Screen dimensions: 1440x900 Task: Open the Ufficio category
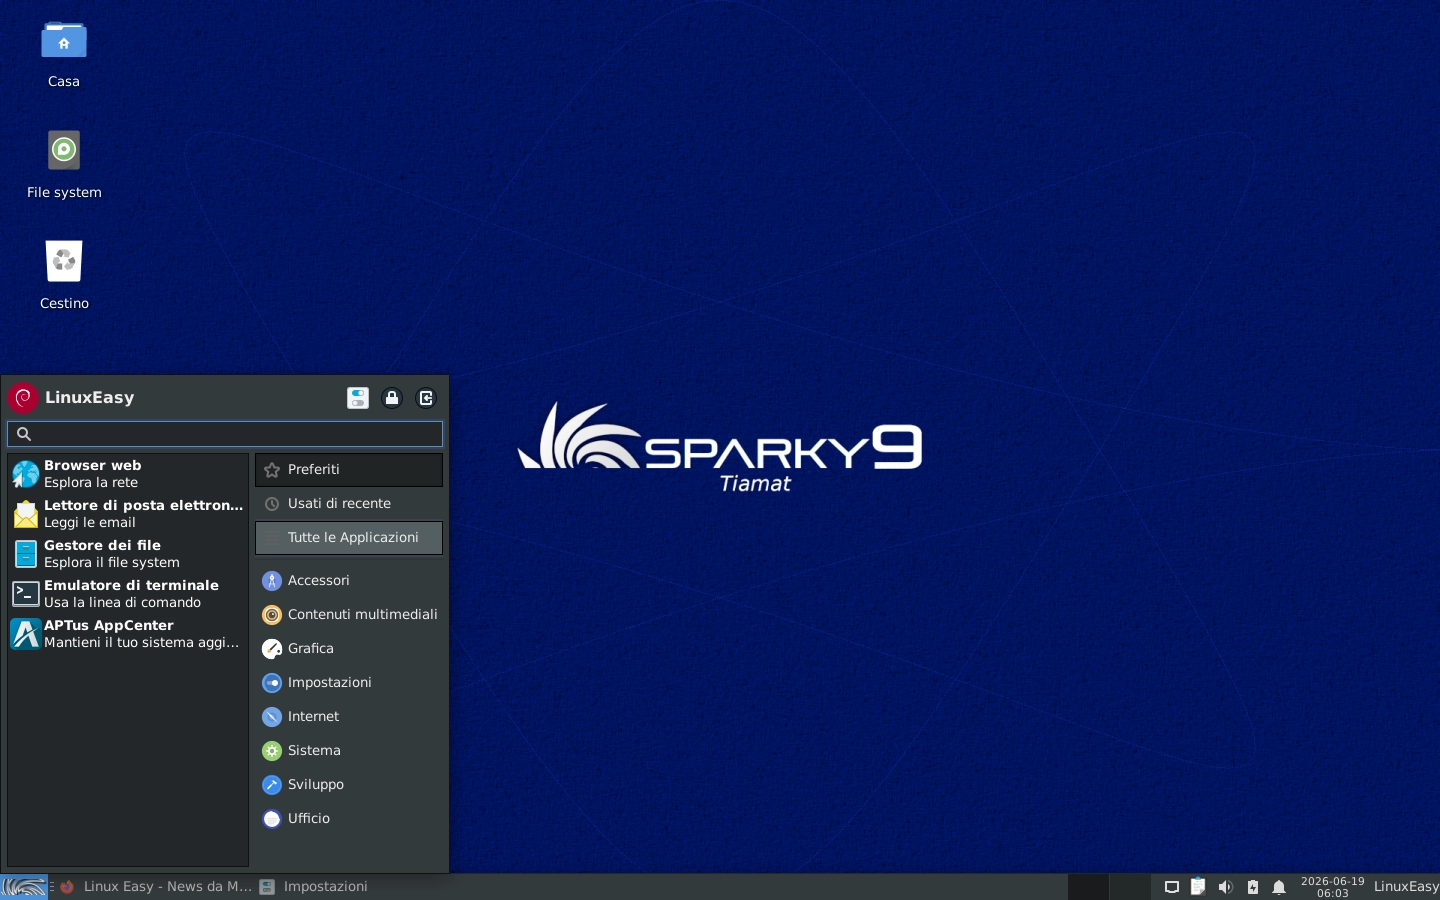click(349, 819)
